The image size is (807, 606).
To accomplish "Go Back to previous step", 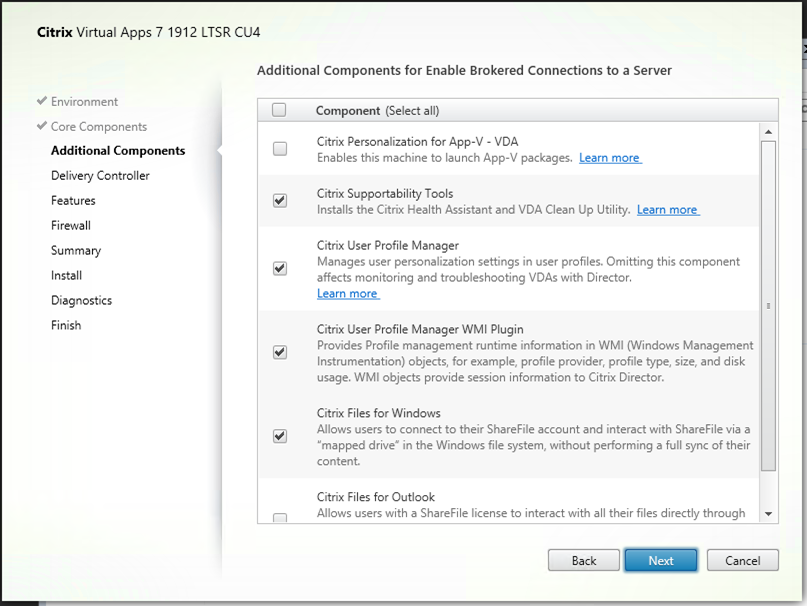I will click(584, 561).
